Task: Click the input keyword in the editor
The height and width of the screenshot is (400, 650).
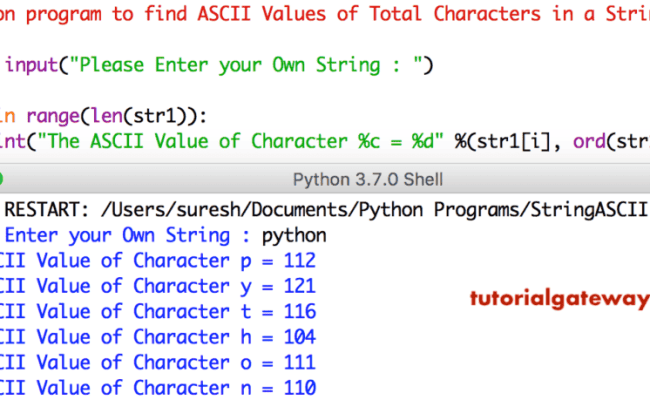Action: (x=32, y=65)
